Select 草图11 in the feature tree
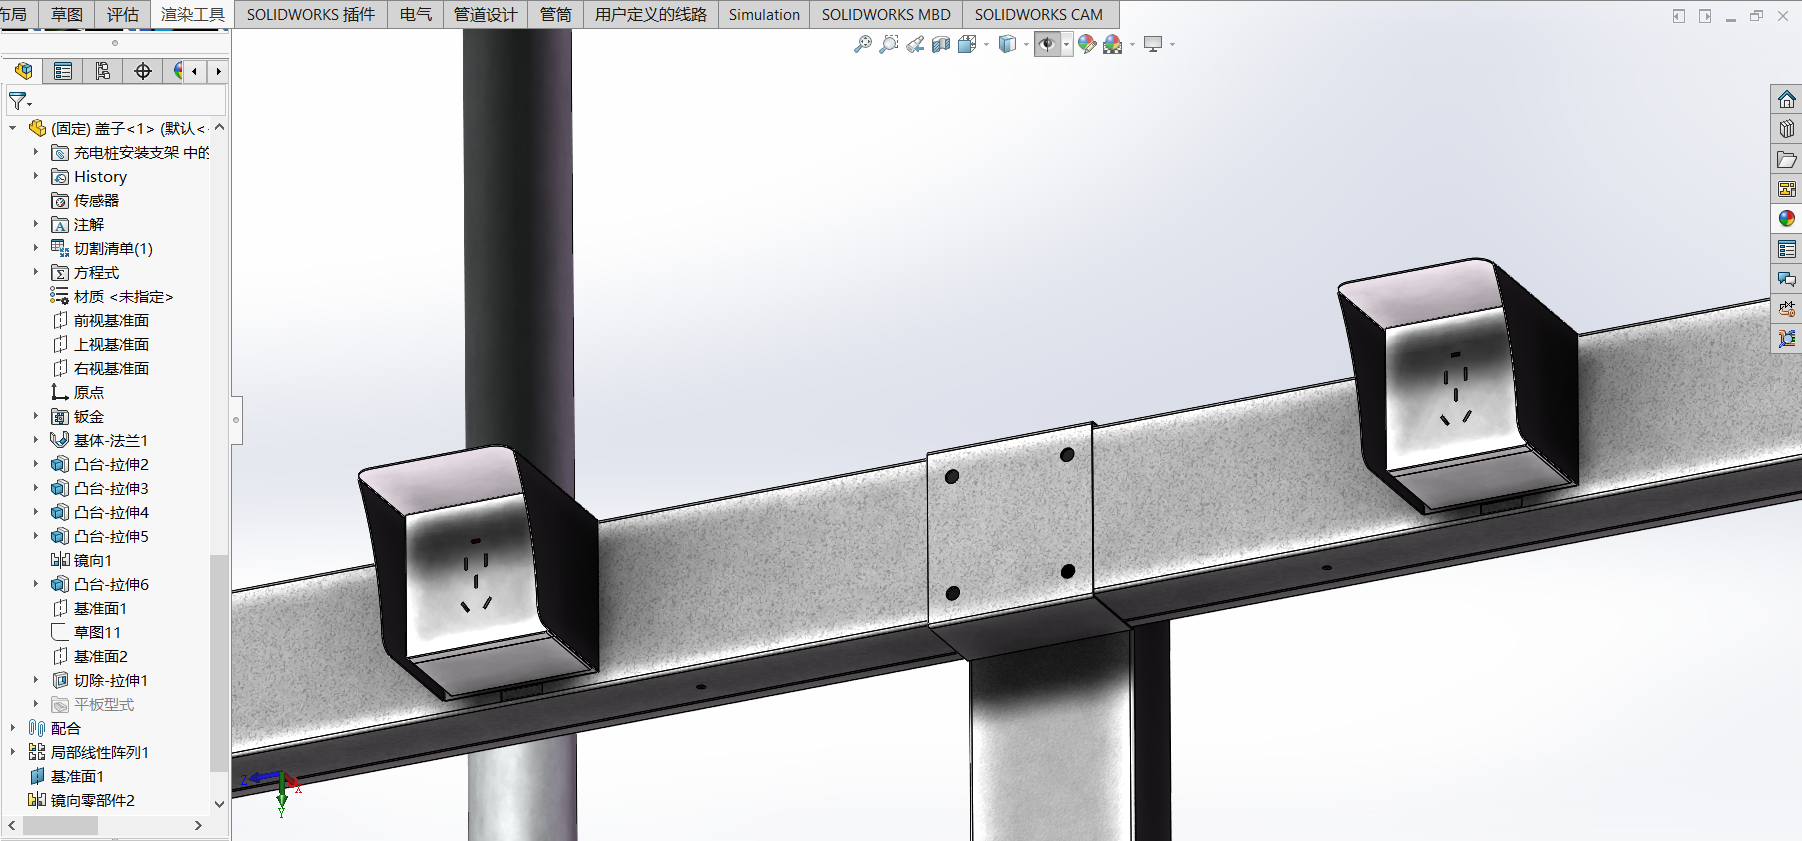Viewport: 1802px width, 841px height. coord(86,632)
